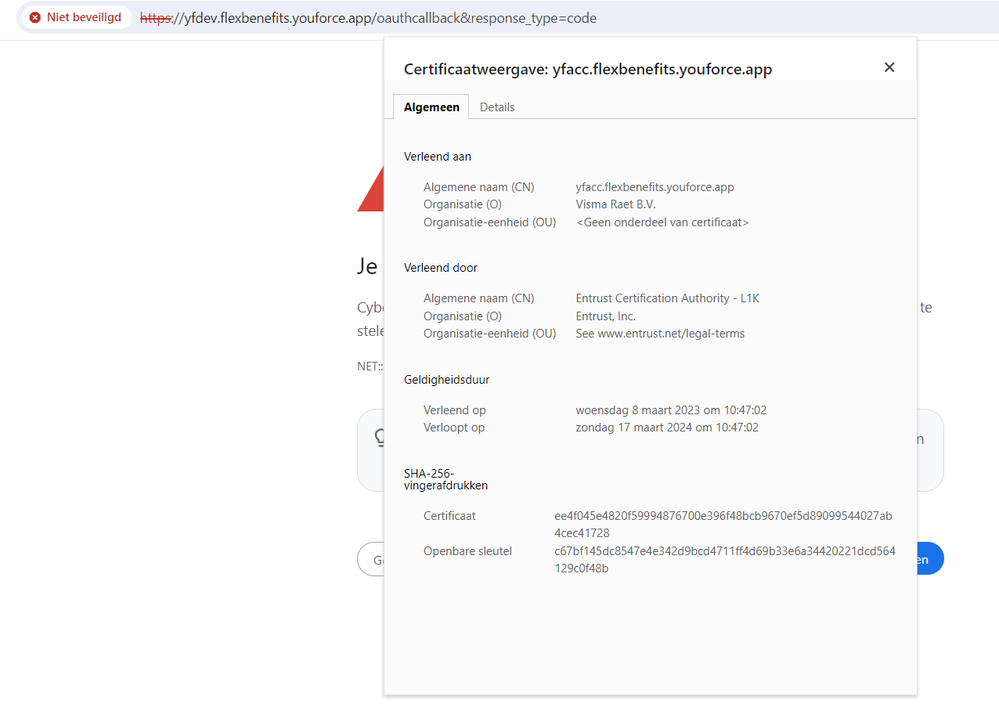Click the certificate fingerprint starting ee4f045e
The width and height of the screenshot is (999, 711).
point(723,524)
